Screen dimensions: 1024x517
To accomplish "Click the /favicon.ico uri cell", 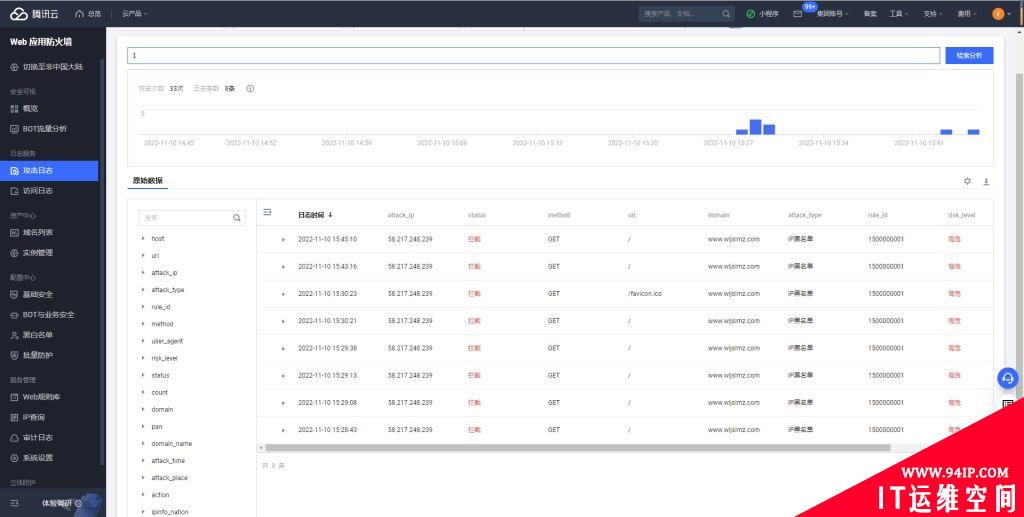I will 645,294.
